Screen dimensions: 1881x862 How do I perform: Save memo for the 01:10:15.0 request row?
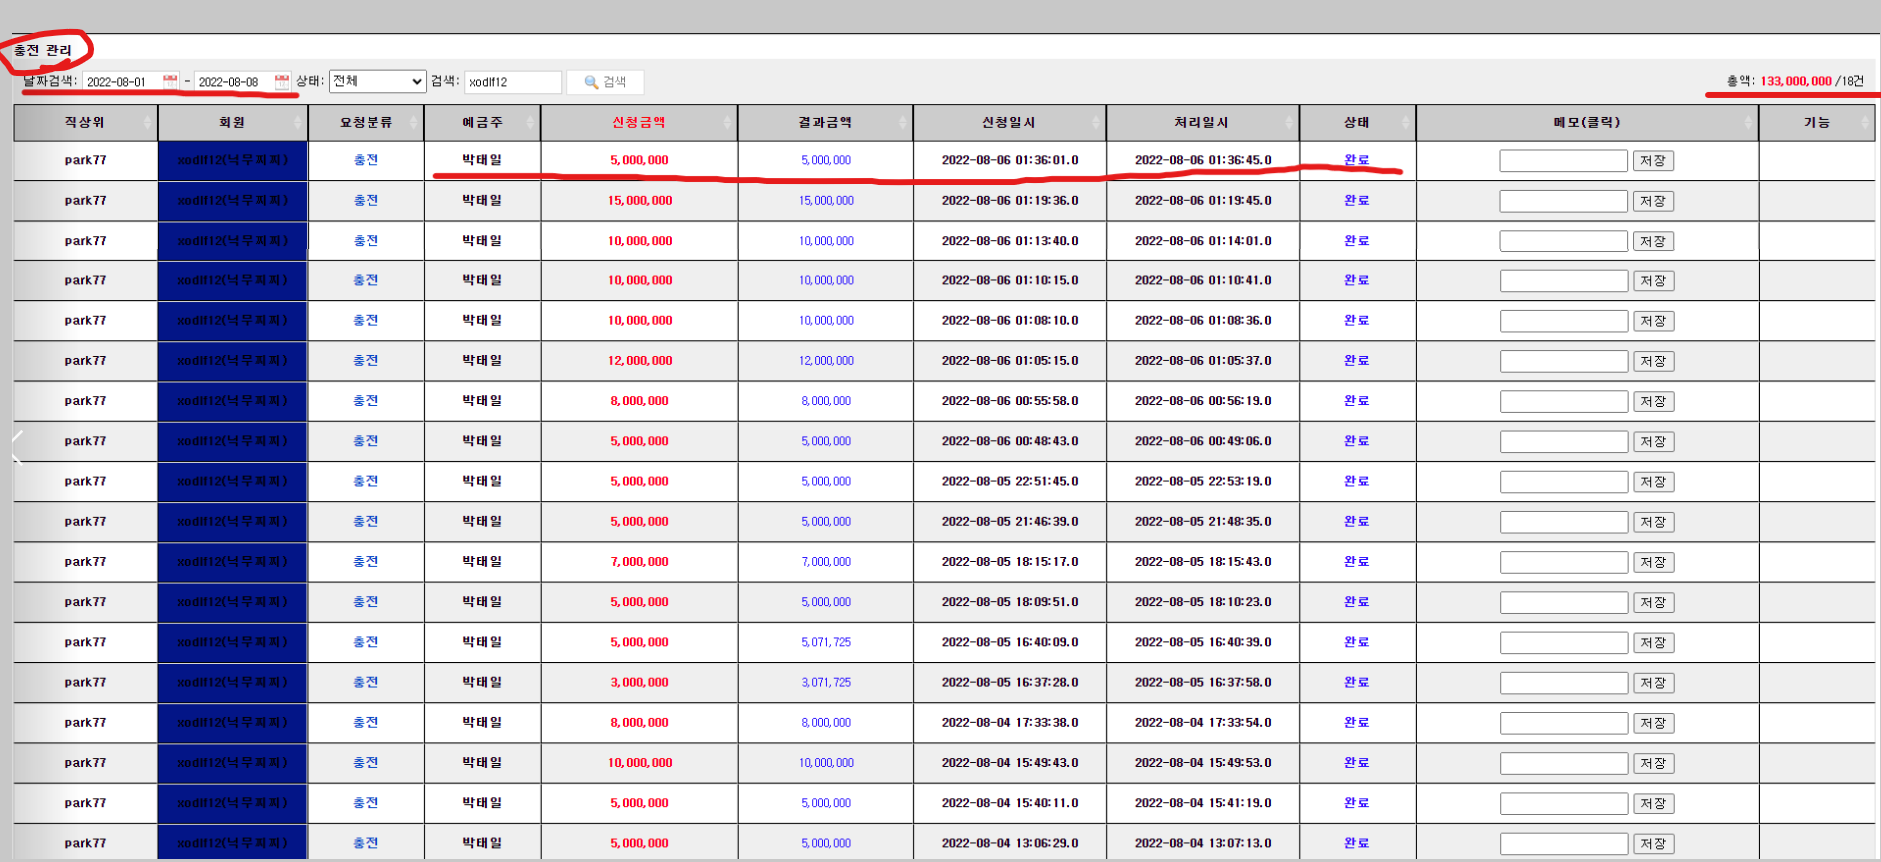[x=1653, y=281]
